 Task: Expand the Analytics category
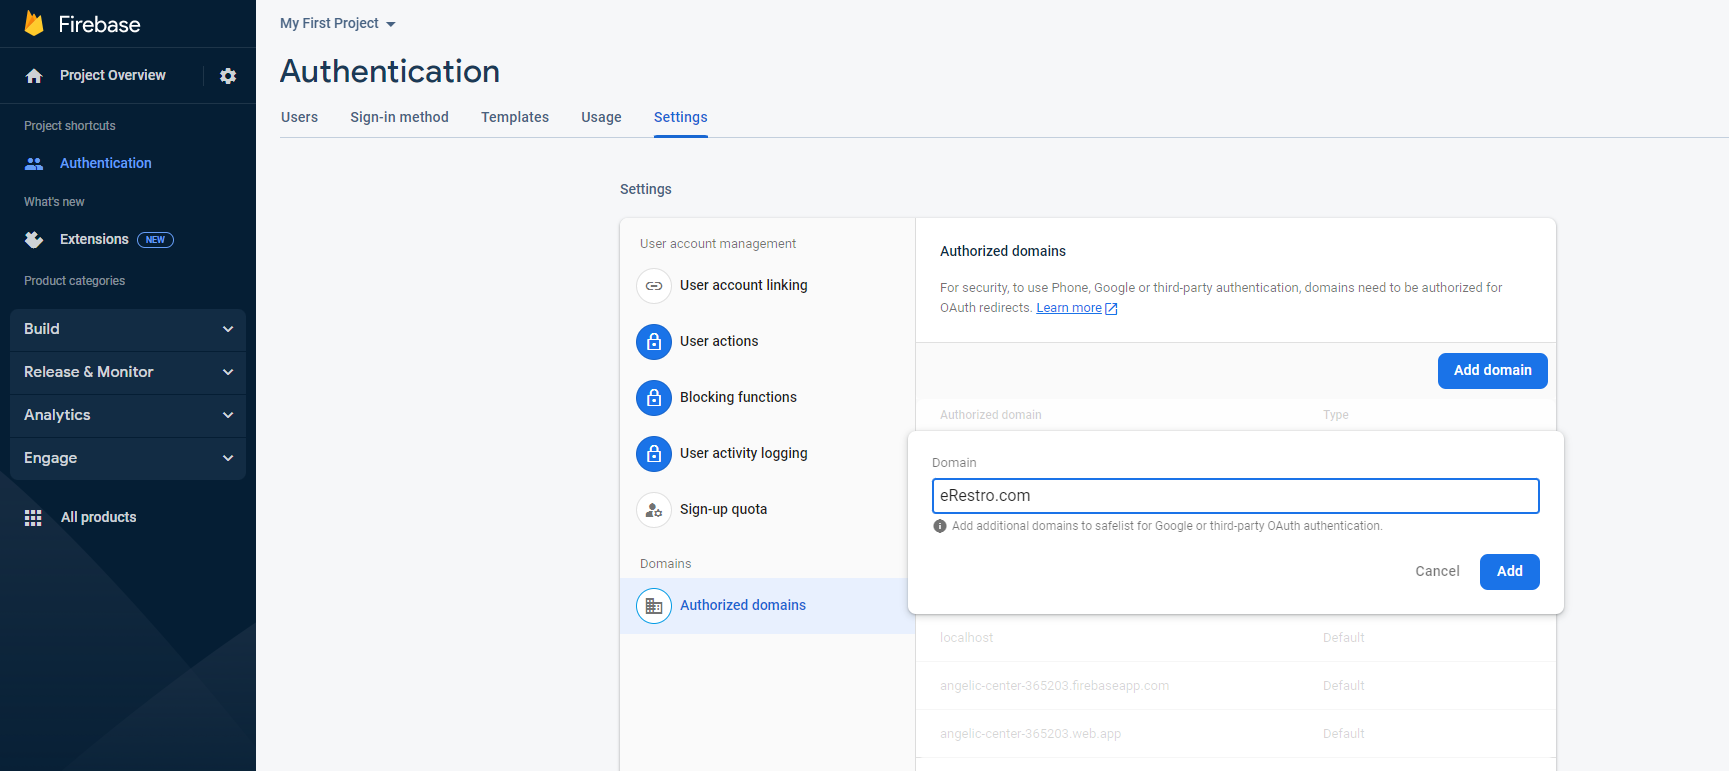point(127,415)
